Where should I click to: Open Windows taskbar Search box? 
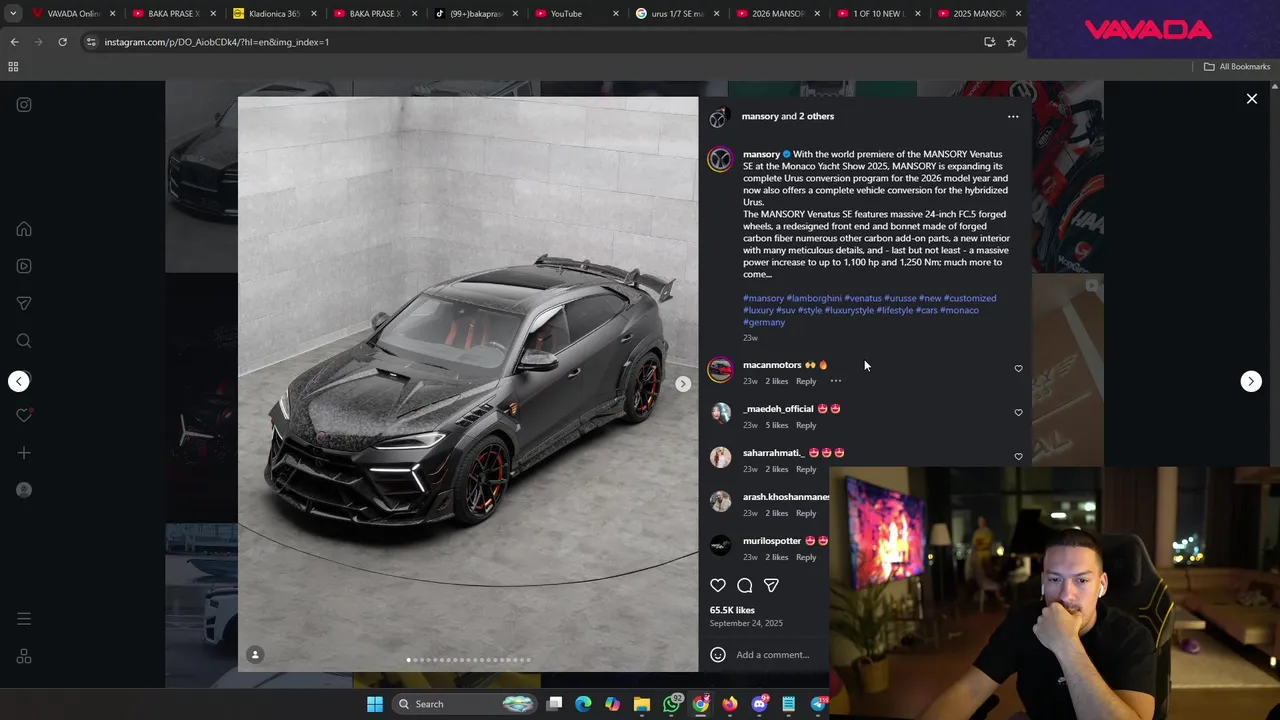pos(464,704)
